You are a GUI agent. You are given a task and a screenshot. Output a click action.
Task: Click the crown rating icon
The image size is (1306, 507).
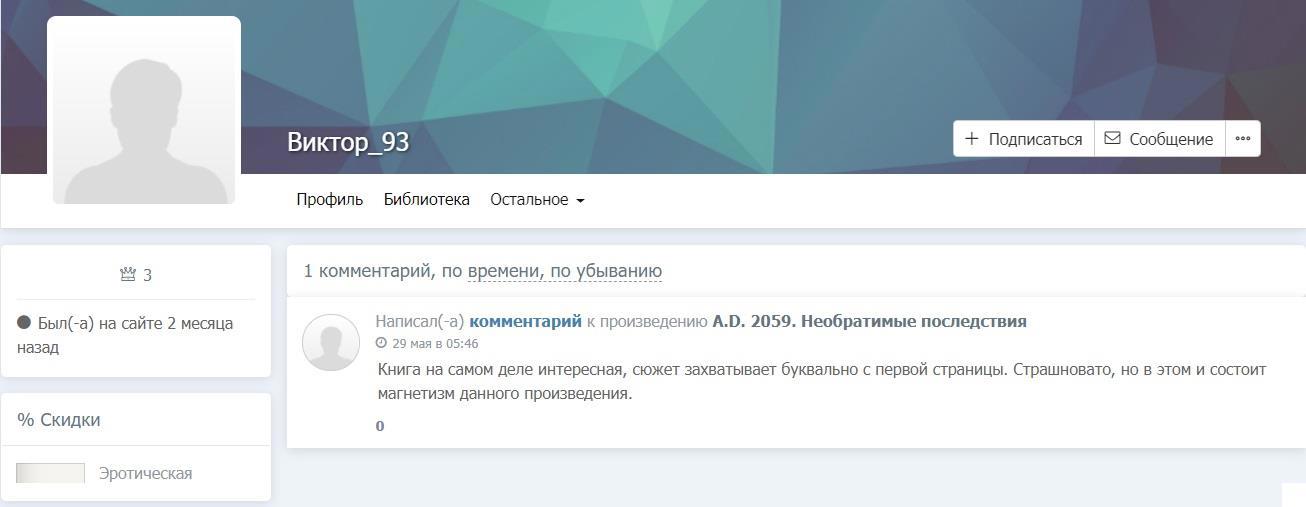point(127,275)
